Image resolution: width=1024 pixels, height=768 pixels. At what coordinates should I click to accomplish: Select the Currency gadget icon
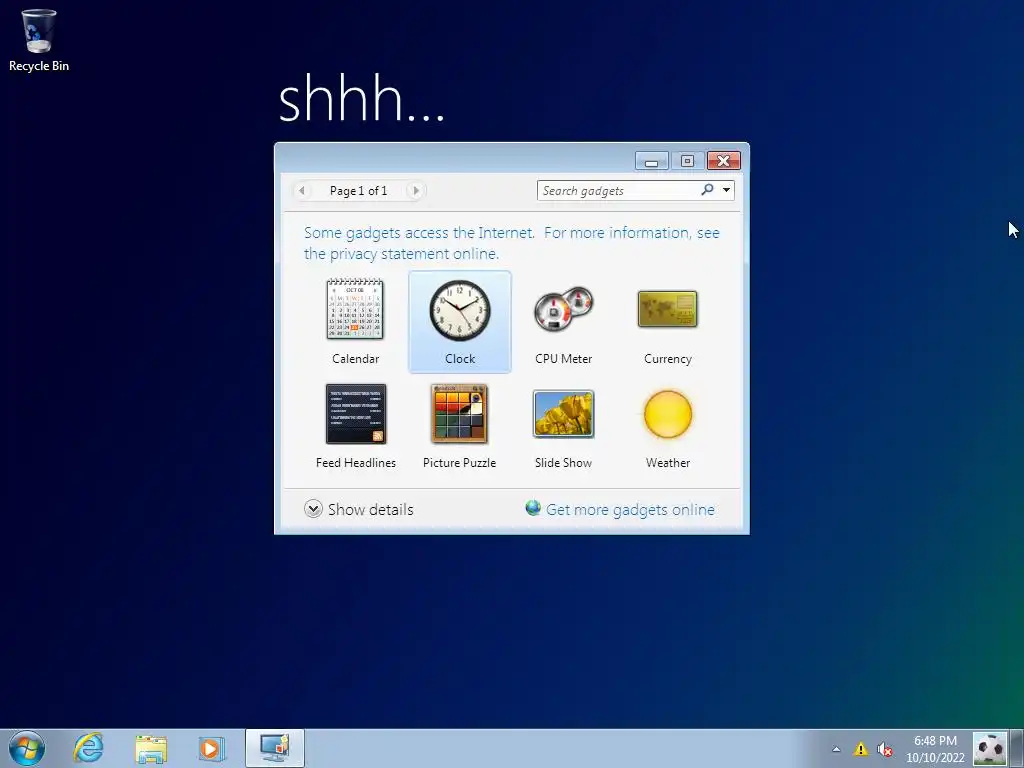coord(667,309)
